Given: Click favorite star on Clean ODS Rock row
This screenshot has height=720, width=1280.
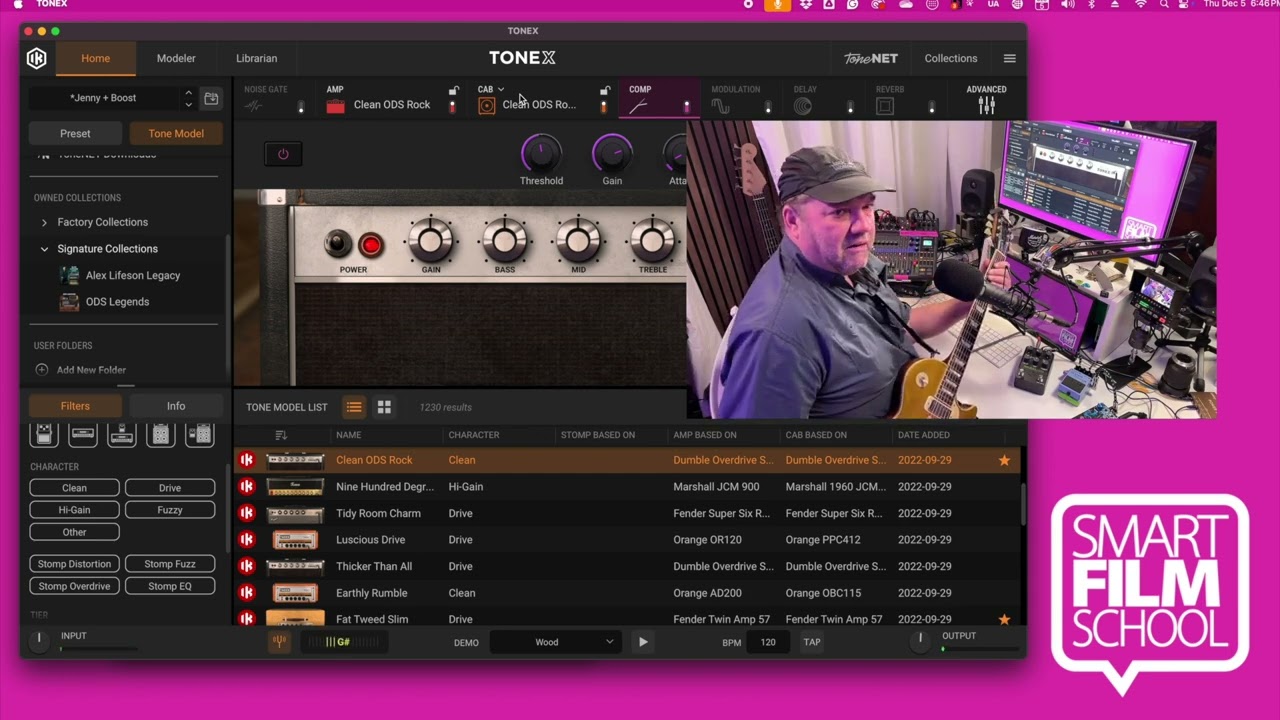Looking at the screenshot, I should tap(1004, 460).
